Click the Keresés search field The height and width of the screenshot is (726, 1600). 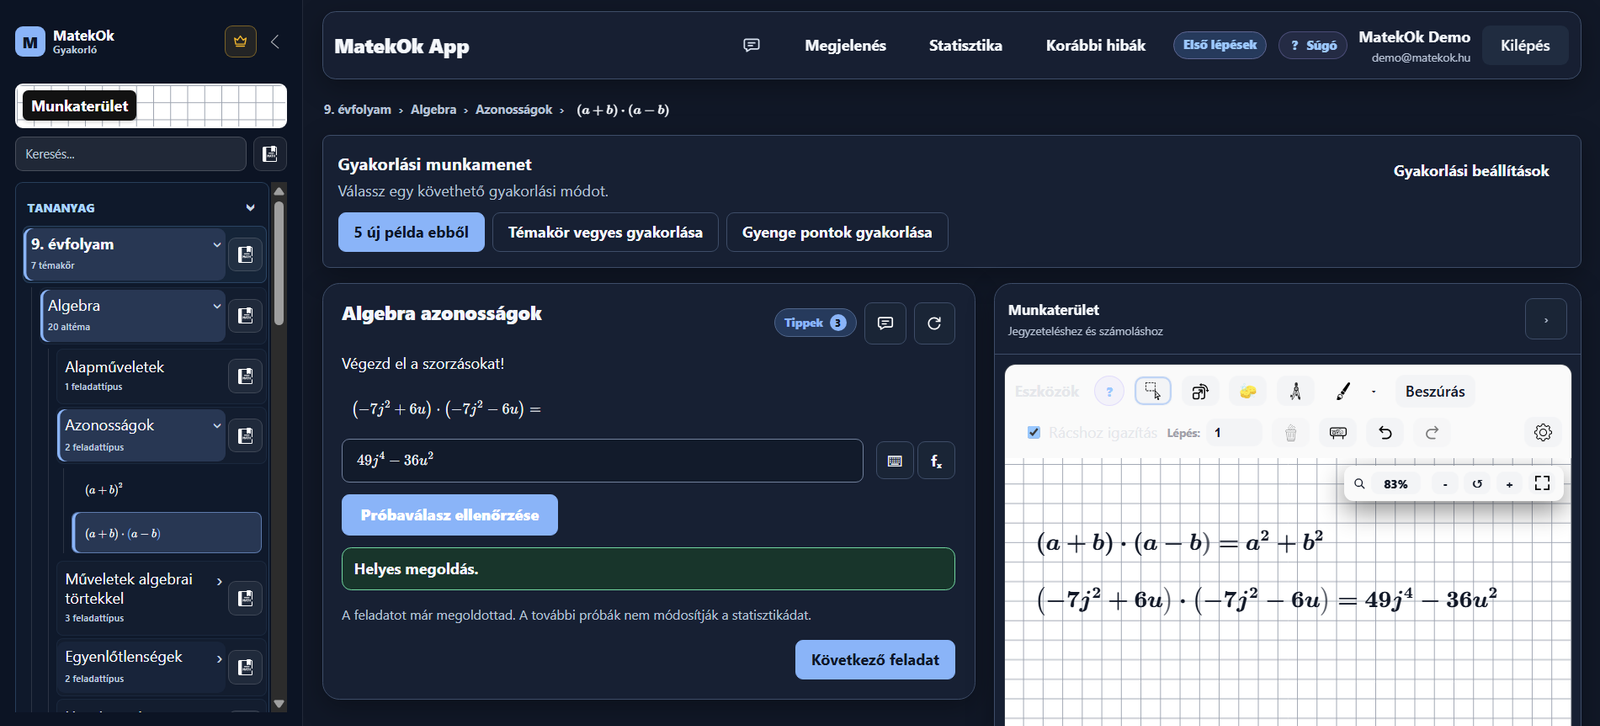pyautogui.click(x=131, y=154)
